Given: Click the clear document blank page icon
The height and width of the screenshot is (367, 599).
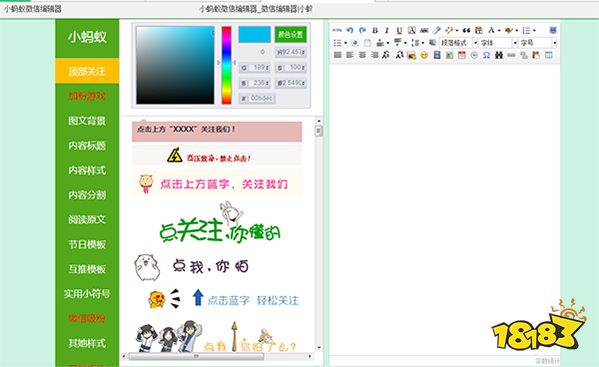Looking at the screenshot, I should [x=367, y=43].
